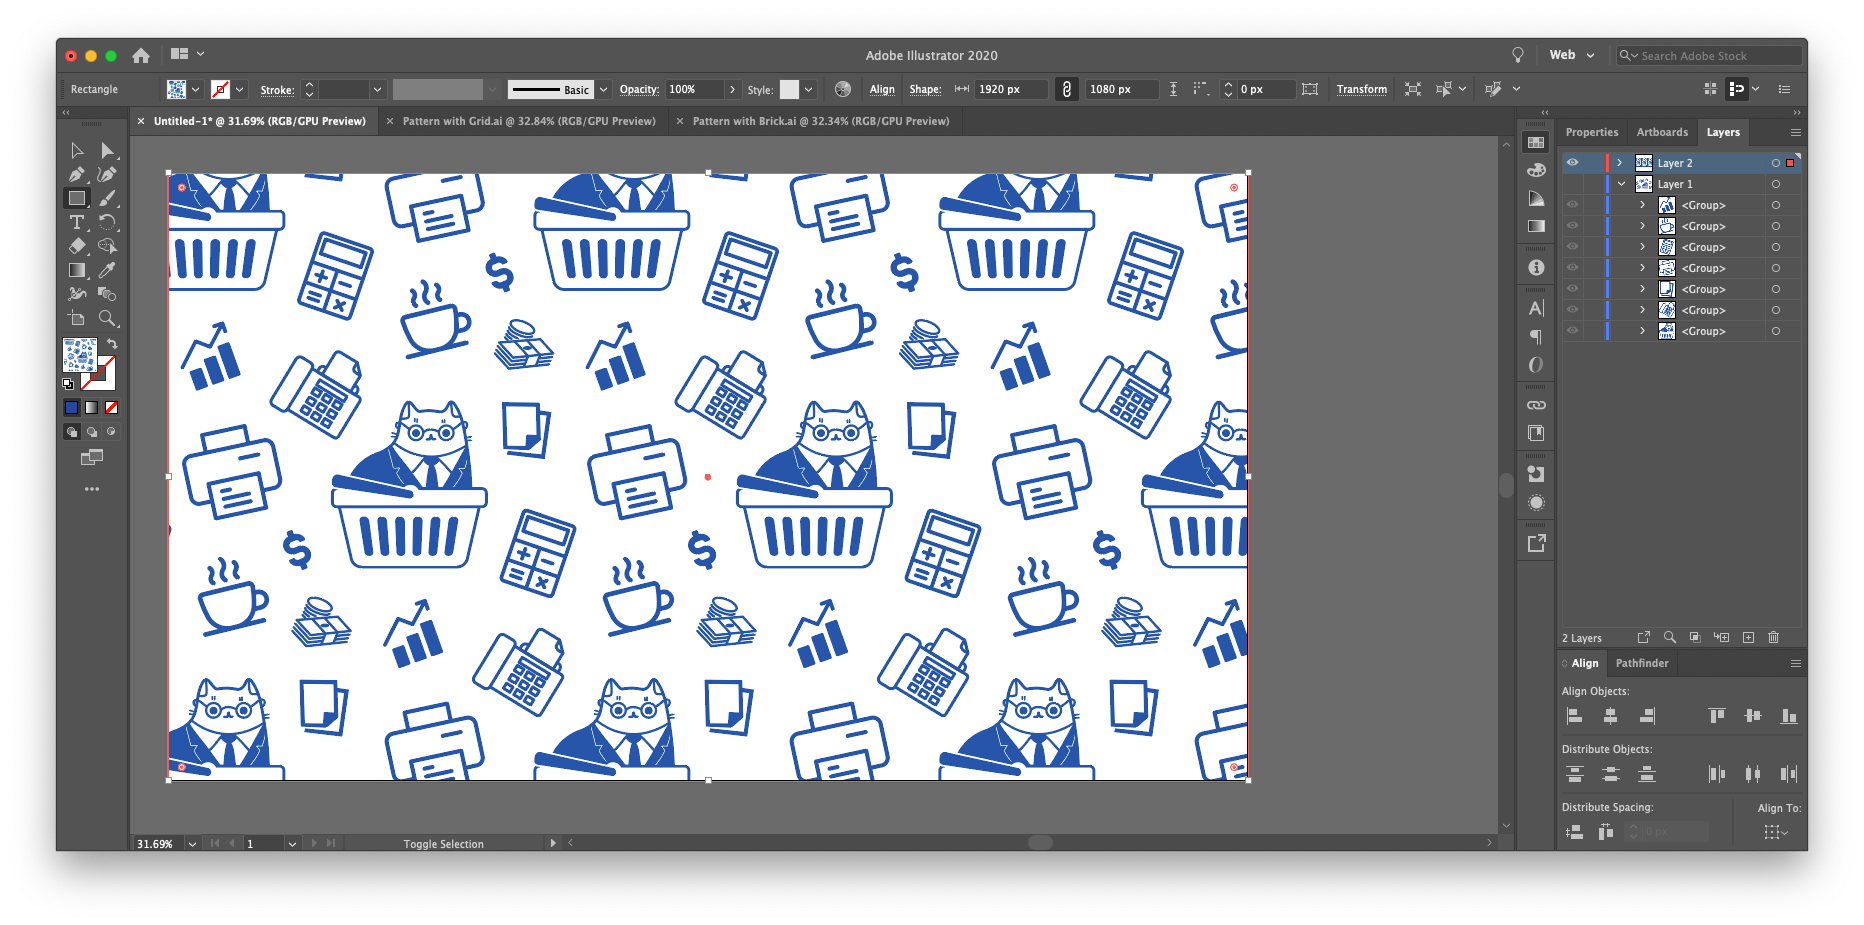Click the Search Adobe Stock field
This screenshot has width=1864, height=925.
tap(1710, 55)
